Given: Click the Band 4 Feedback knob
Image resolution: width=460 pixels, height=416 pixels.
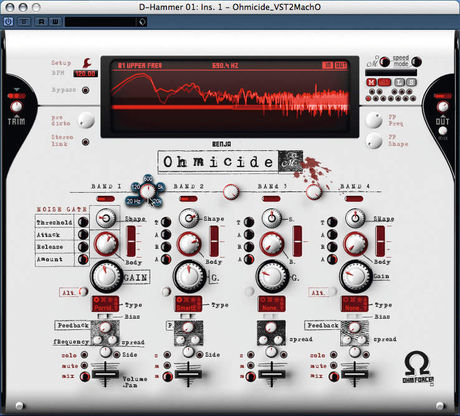Looking at the screenshot, I should tap(354, 327).
